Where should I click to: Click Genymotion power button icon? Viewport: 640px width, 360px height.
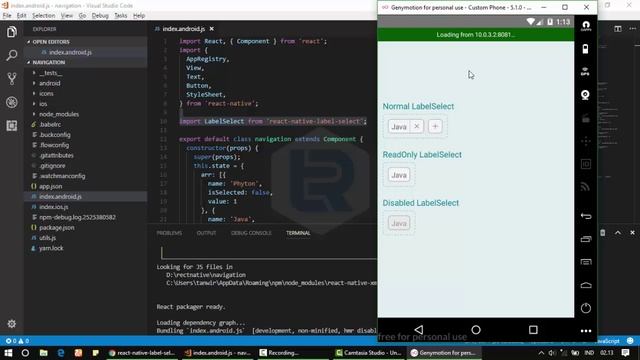[586, 308]
